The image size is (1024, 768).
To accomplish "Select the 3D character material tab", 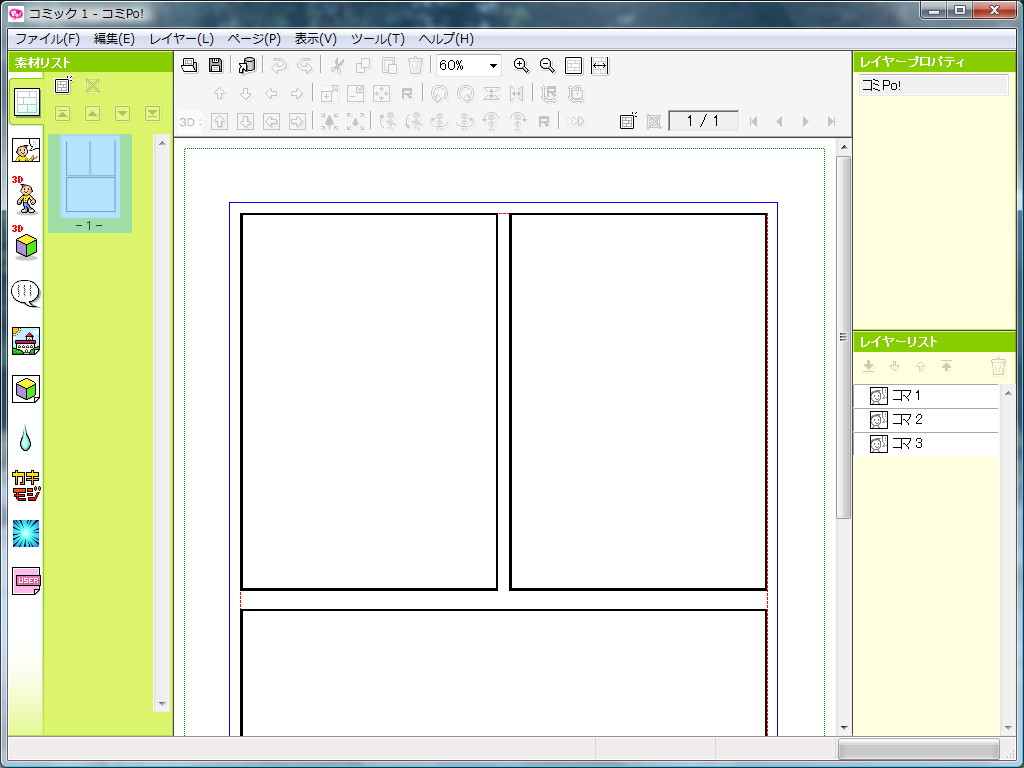I will tap(25, 195).
